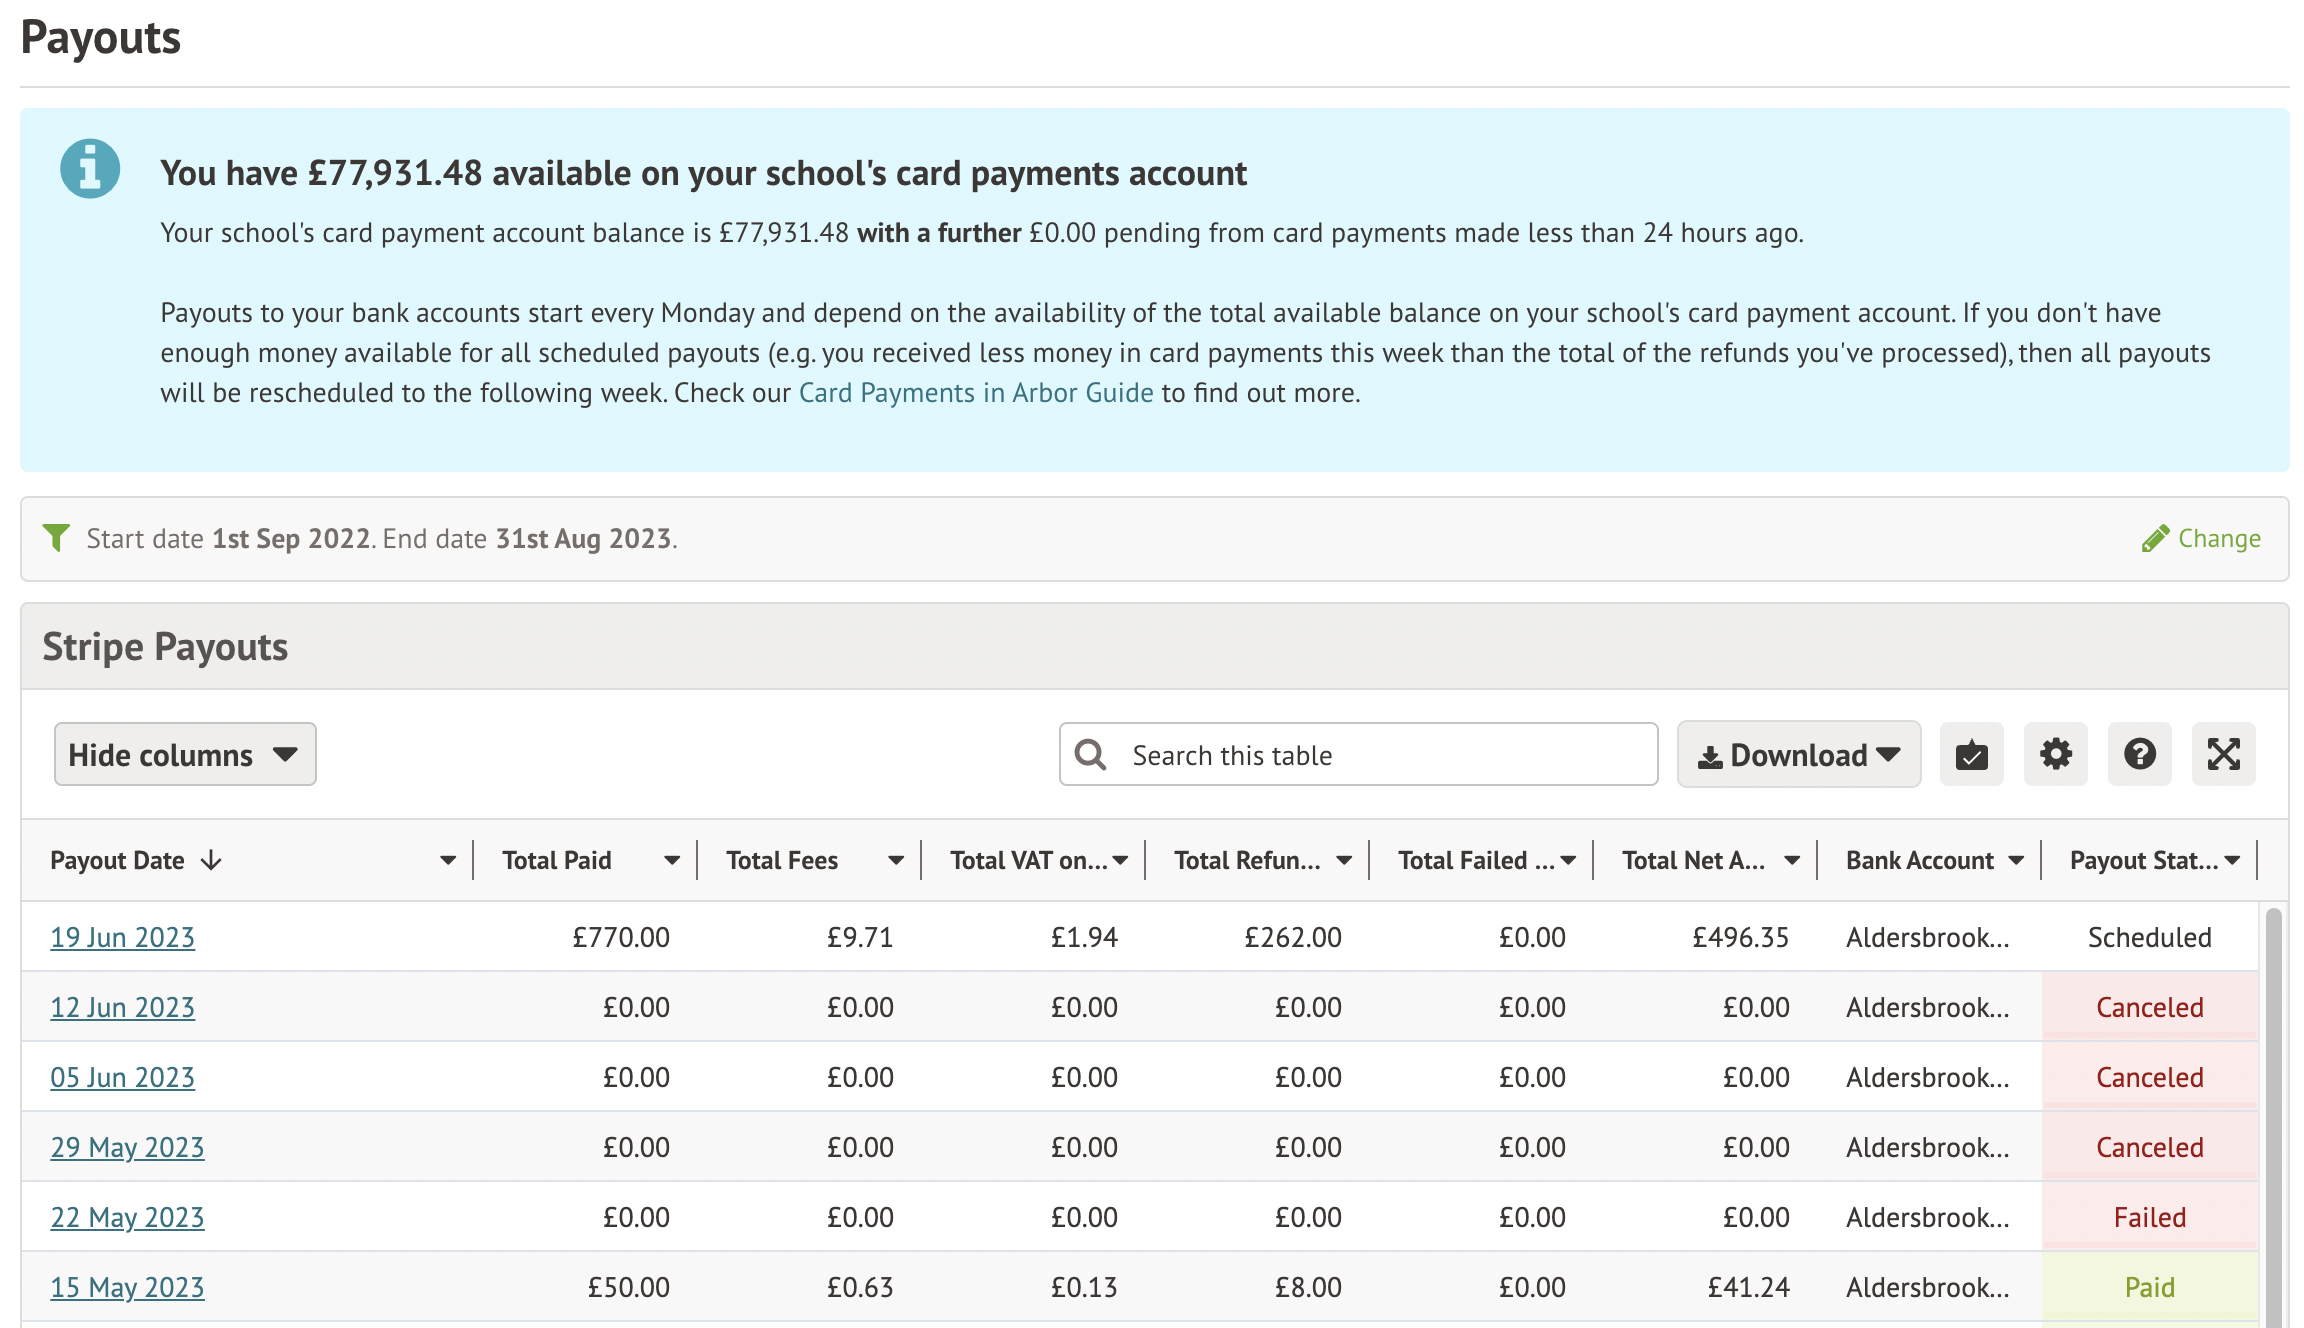Click the search magnifier icon in the table
This screenshot has width=2304, height=1328.
(1090, 755)
